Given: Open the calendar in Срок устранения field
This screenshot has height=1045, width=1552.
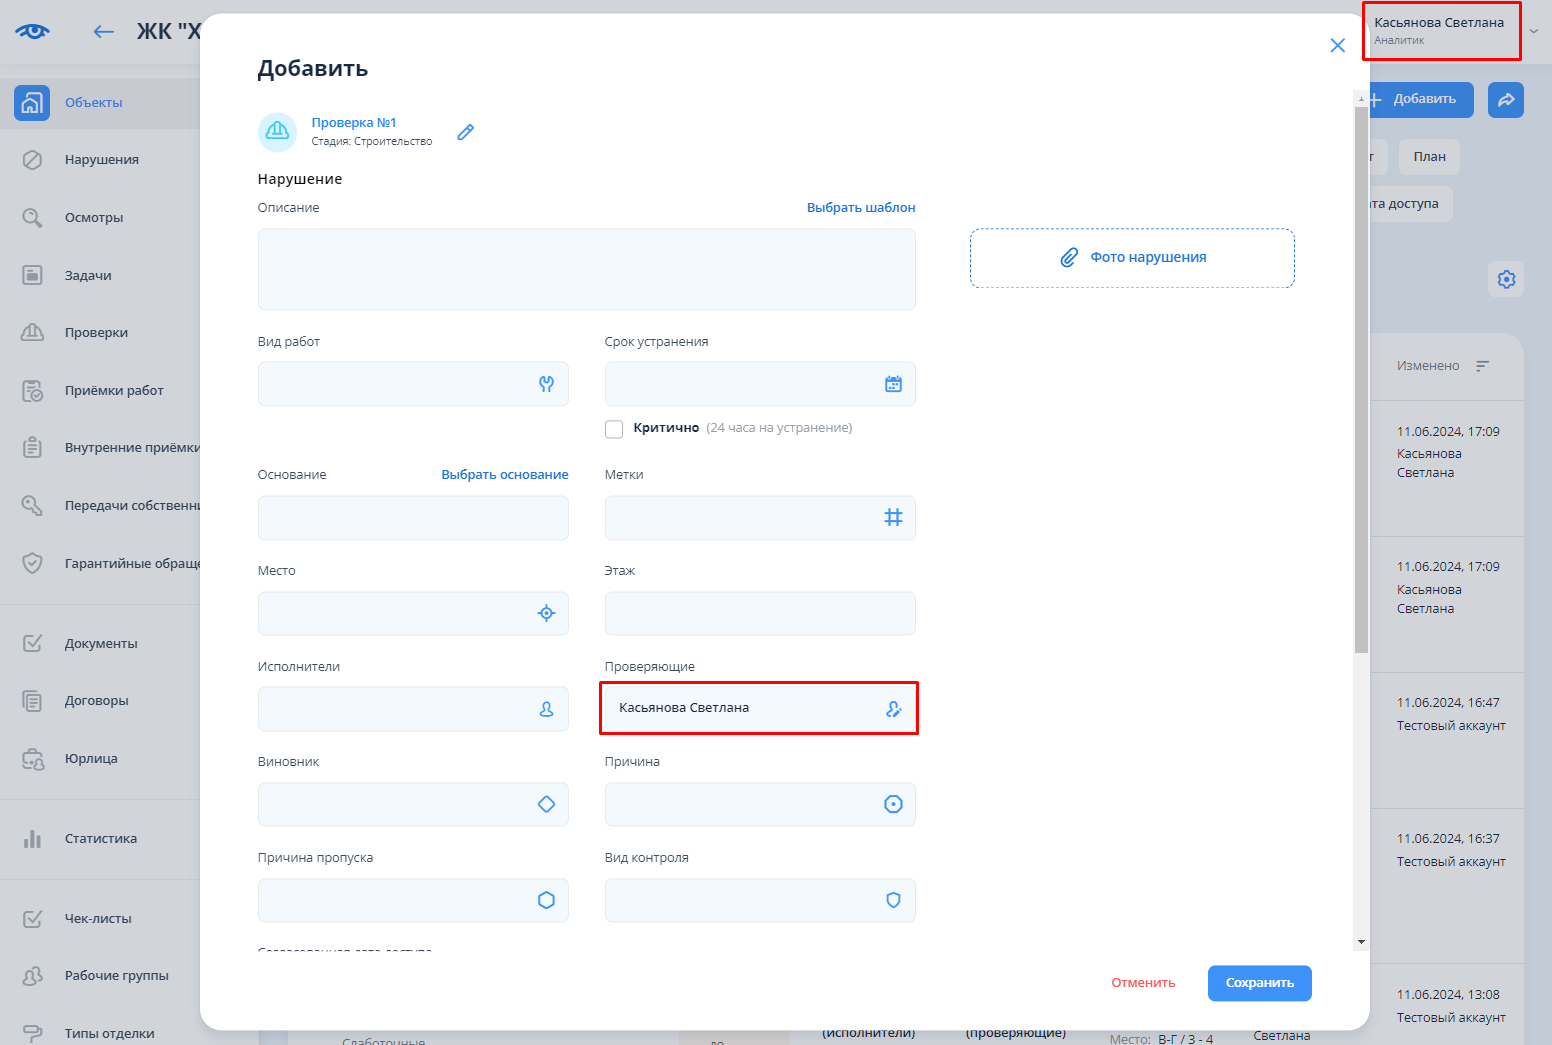Looking at the screenshot, I should click(893, 384).
